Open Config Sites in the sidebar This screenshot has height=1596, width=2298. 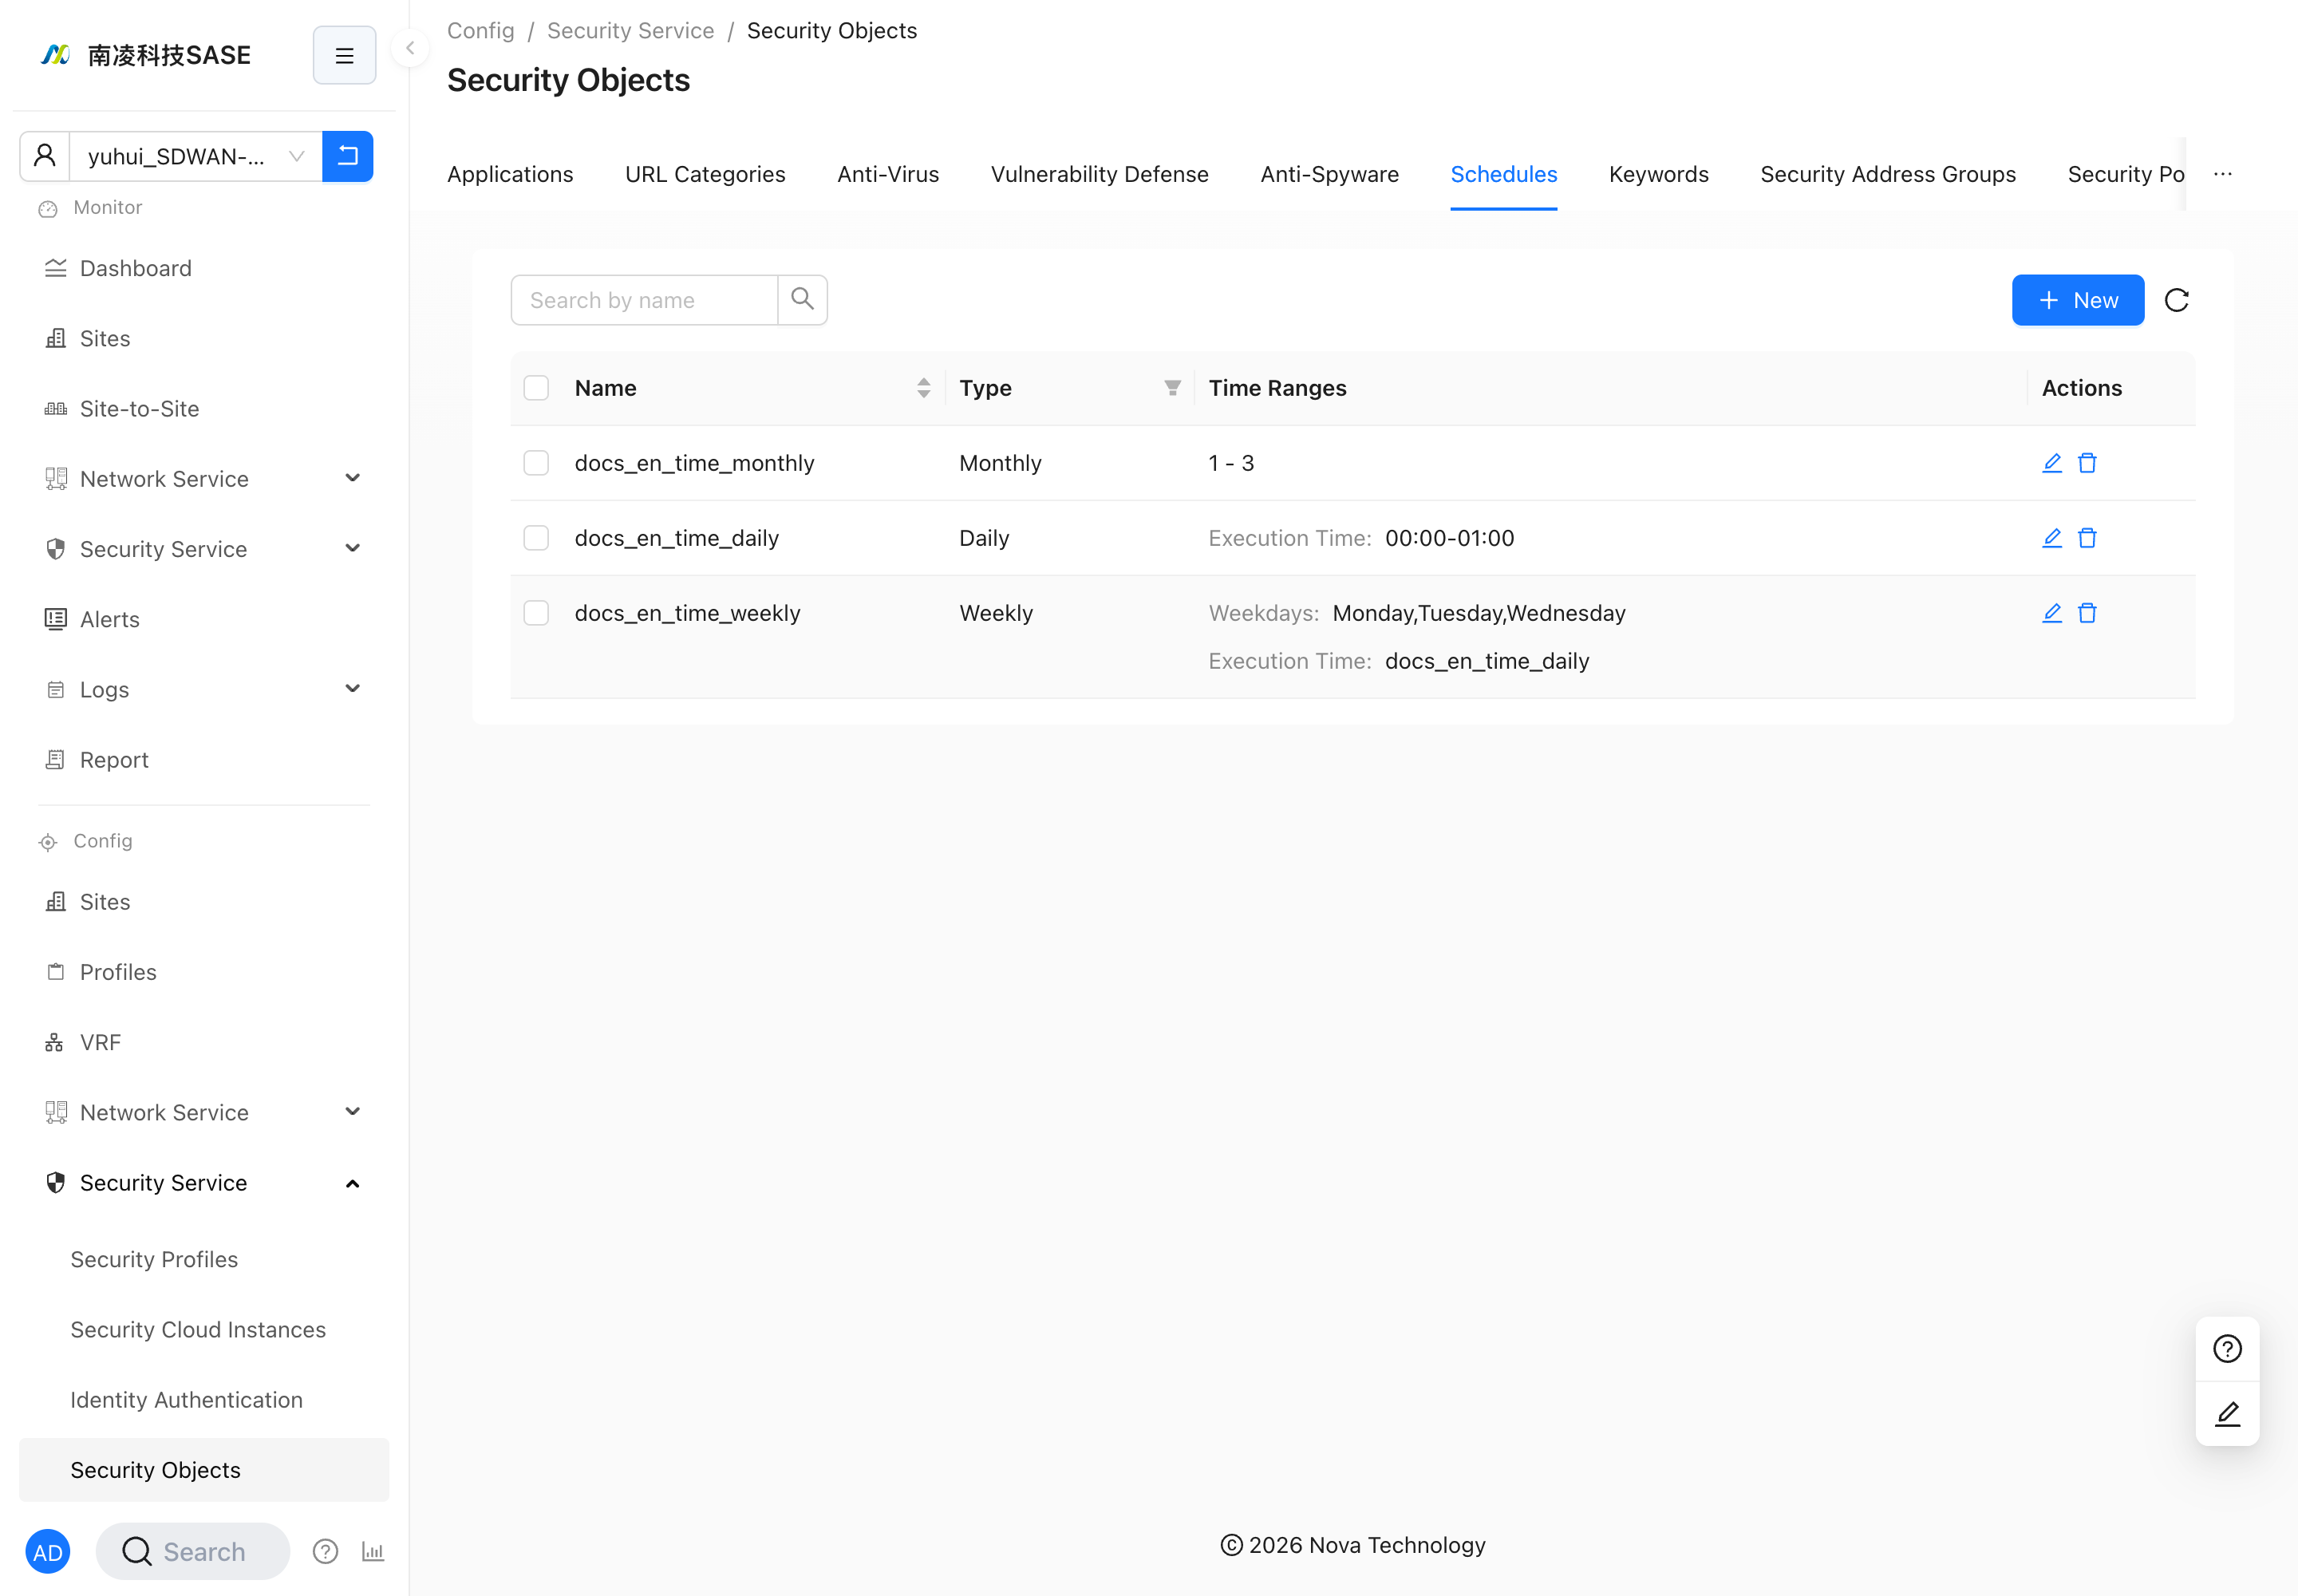coord(204,902)
